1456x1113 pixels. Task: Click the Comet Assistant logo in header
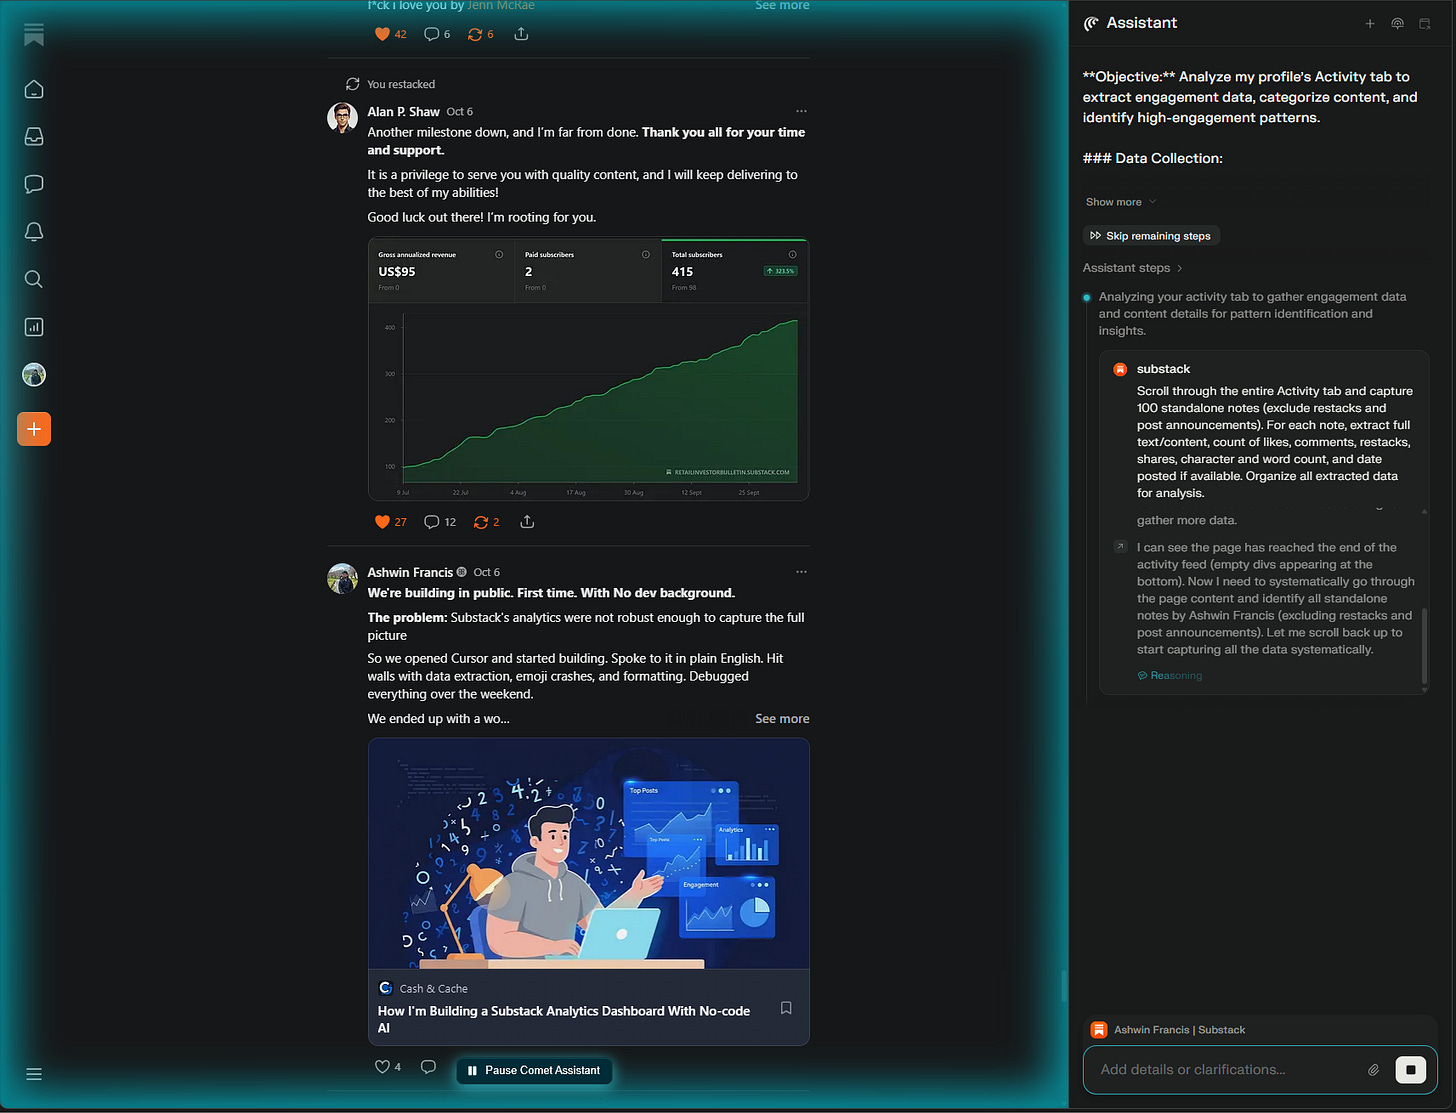click(1091, 23)
